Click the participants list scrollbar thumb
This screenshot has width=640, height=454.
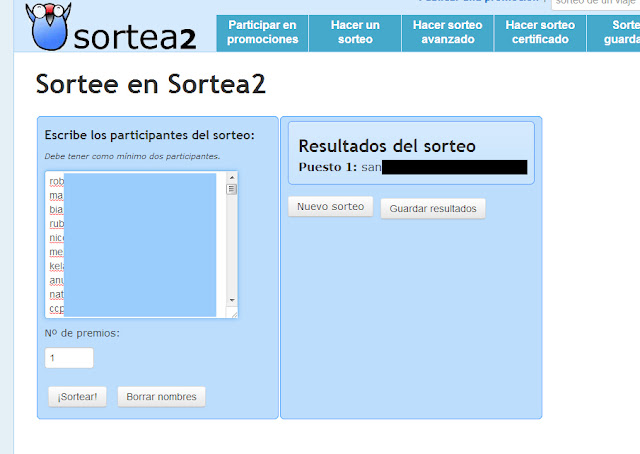(232, 189)
